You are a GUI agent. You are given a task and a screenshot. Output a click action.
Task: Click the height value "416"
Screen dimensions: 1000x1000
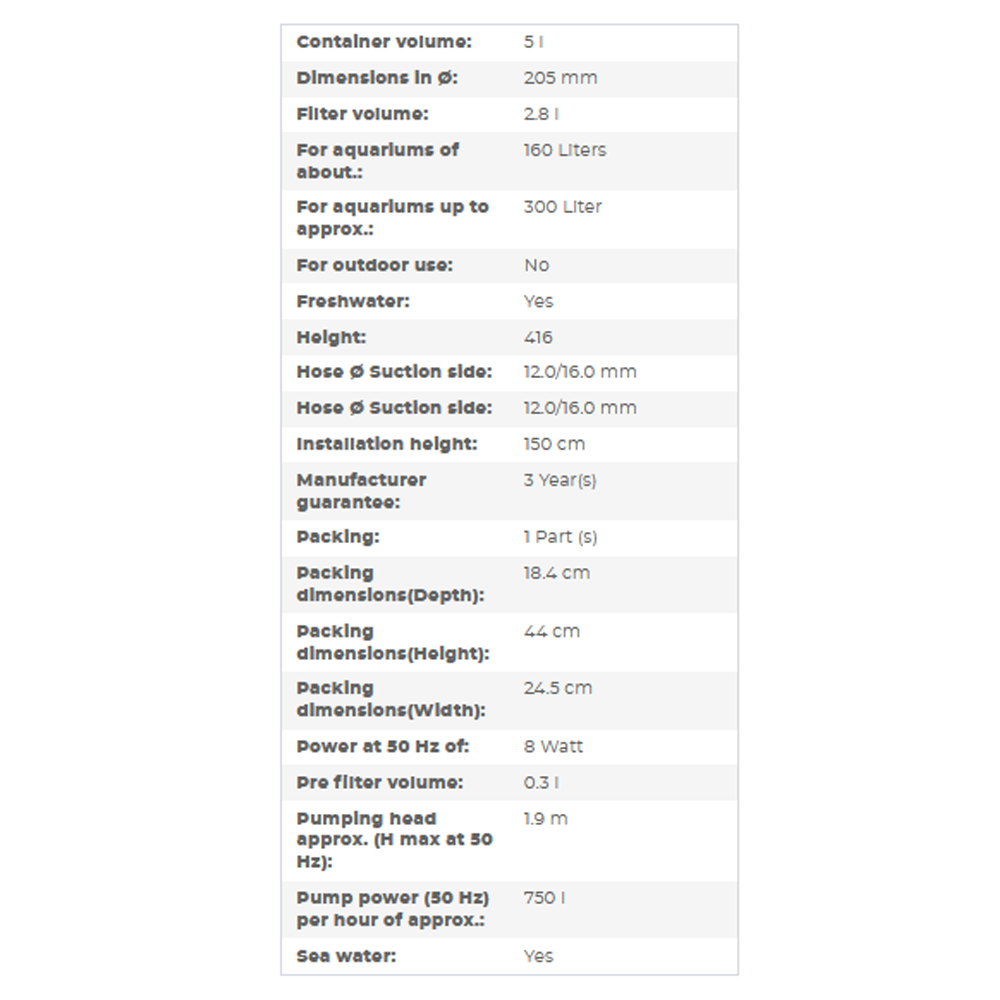(538, 337)
